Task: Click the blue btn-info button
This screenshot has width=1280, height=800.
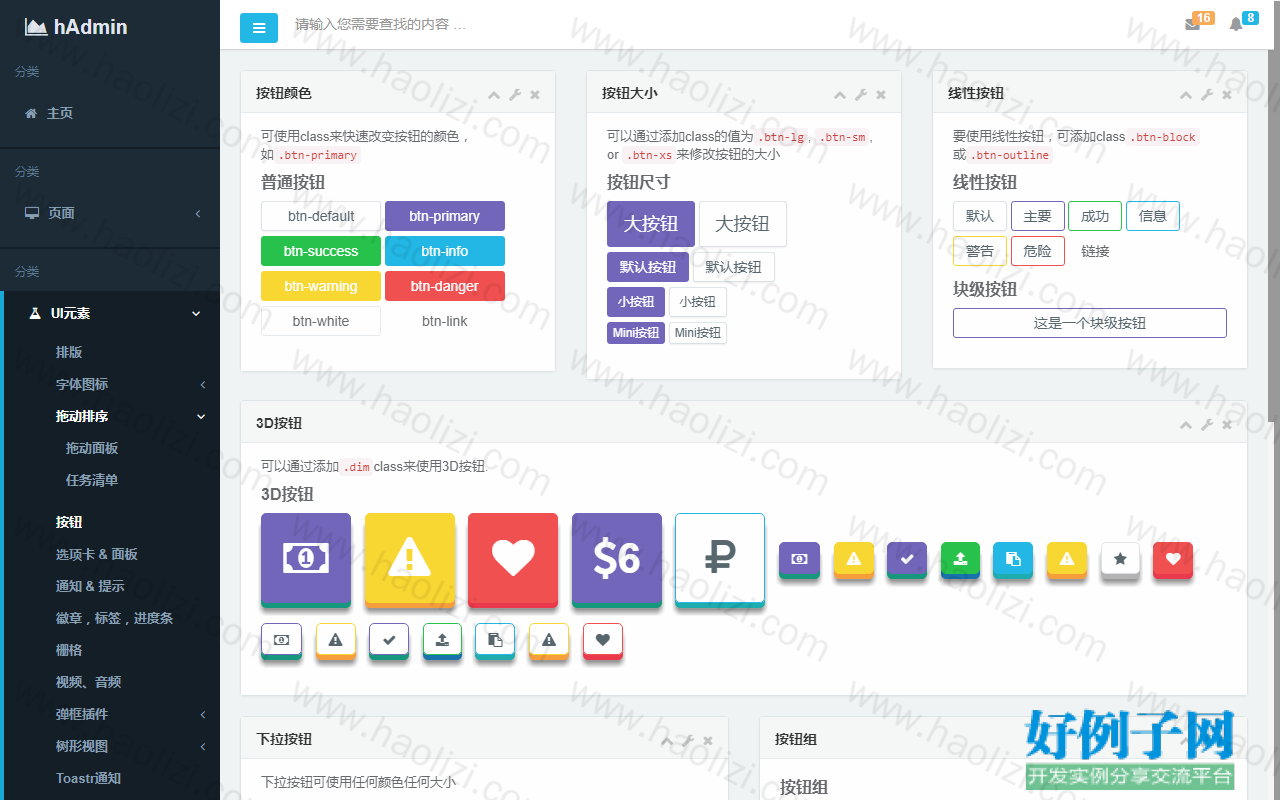Action: 445,251
